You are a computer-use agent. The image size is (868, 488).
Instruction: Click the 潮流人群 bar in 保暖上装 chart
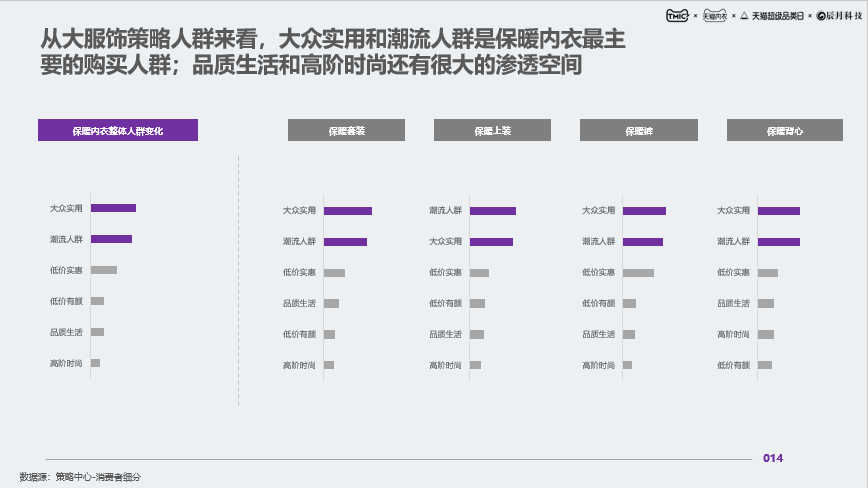493,211
